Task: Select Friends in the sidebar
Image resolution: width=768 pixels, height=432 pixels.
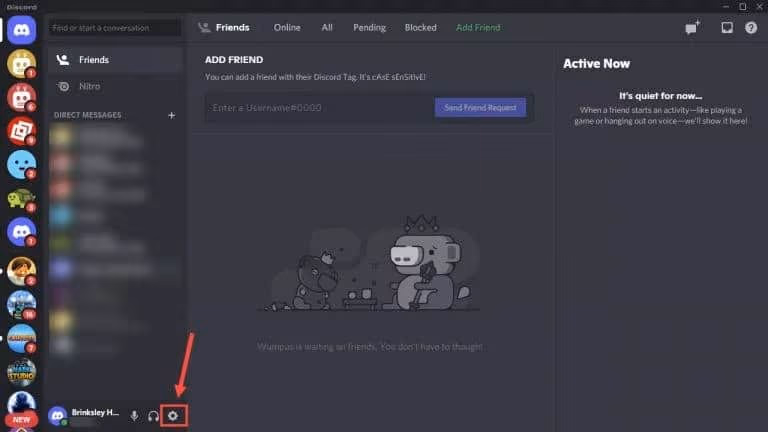Action: coord(115,60)
